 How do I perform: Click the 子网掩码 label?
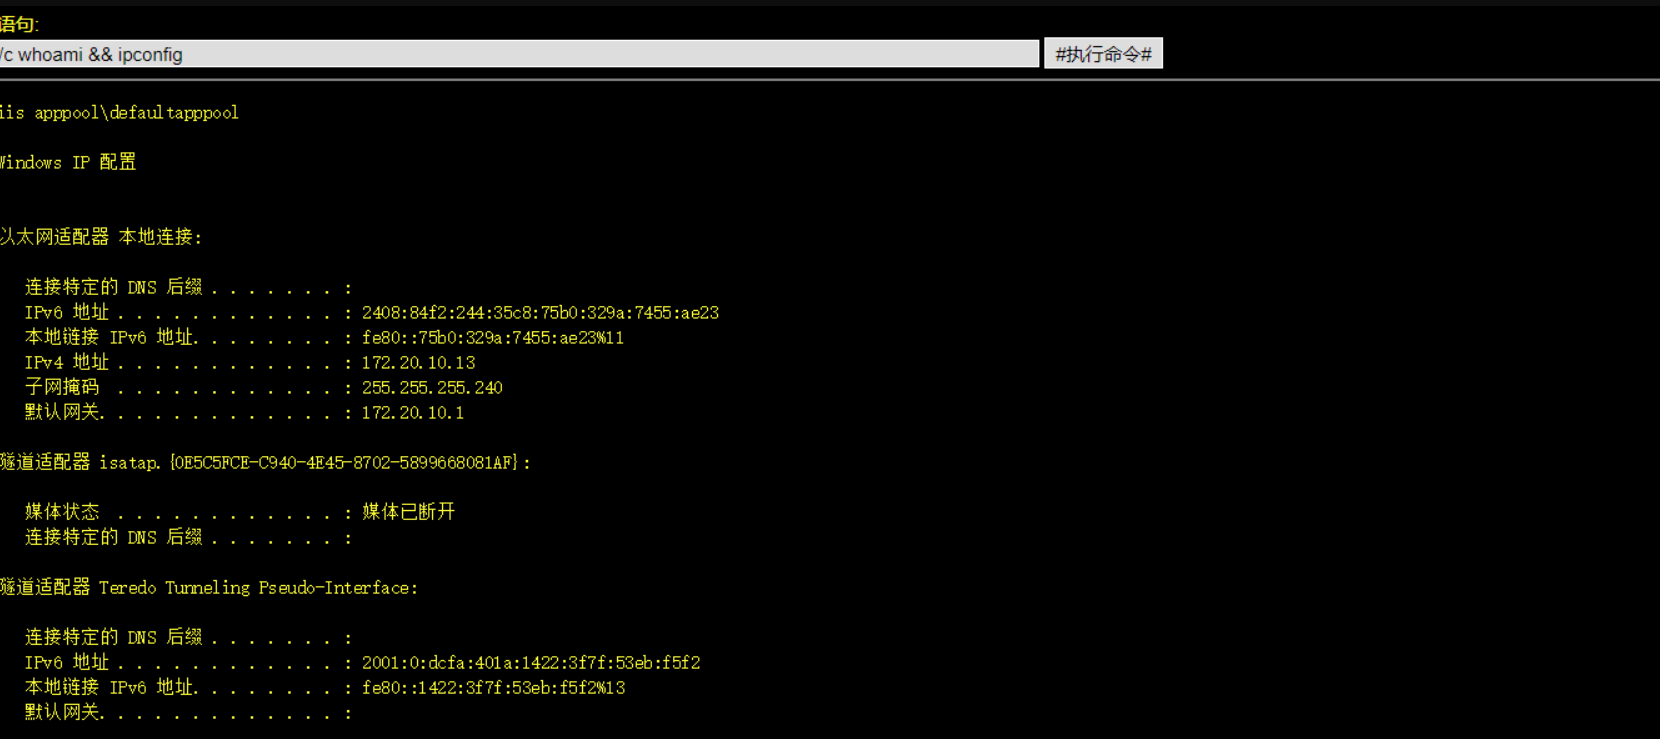coord(62,388)
